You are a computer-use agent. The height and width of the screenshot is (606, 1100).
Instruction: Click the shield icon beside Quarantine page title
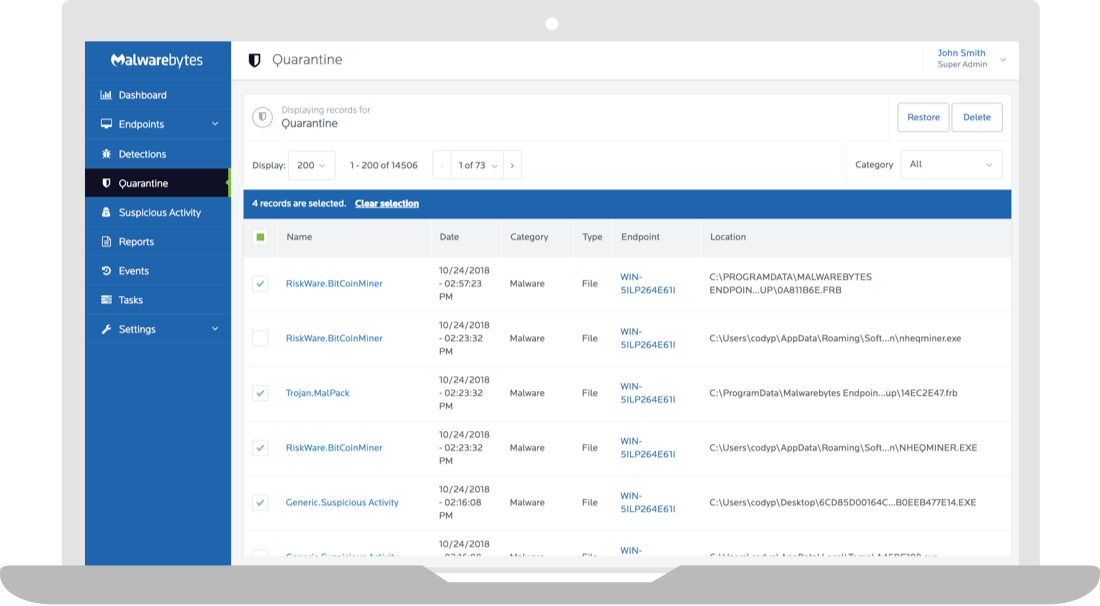tap(255, 60)
